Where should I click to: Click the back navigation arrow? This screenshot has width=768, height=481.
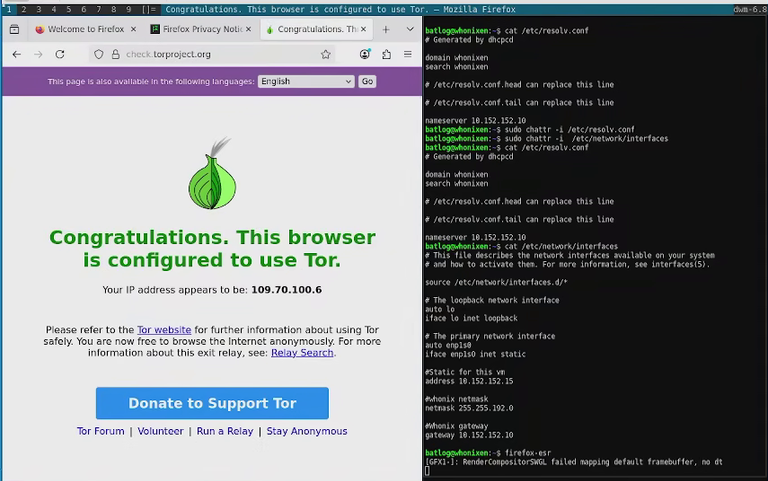click(x=17, y=54)
